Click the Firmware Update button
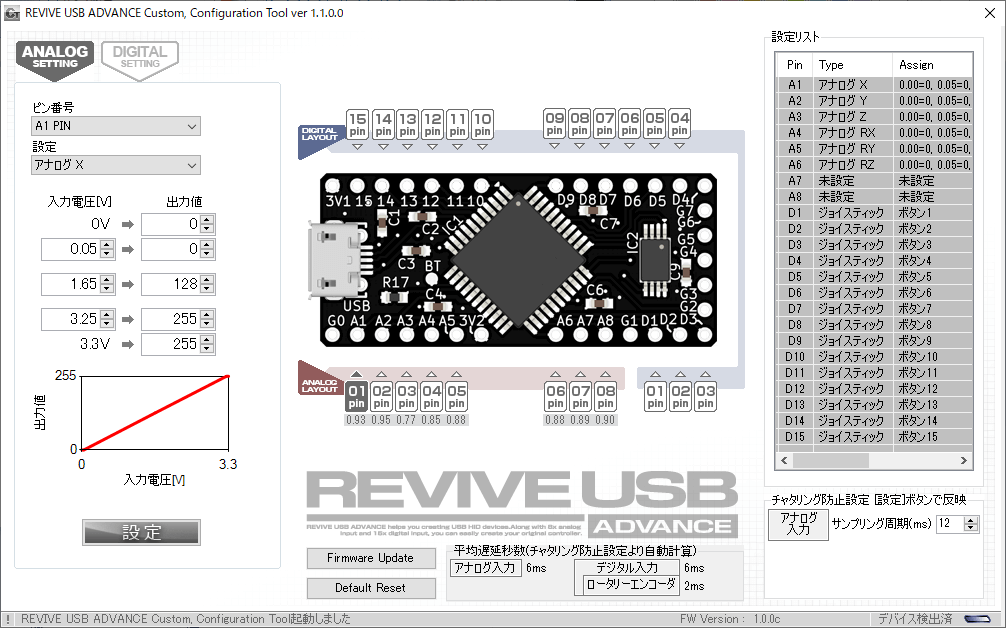The height and width of the screenshot is (628, 1006). pos(371,558)
